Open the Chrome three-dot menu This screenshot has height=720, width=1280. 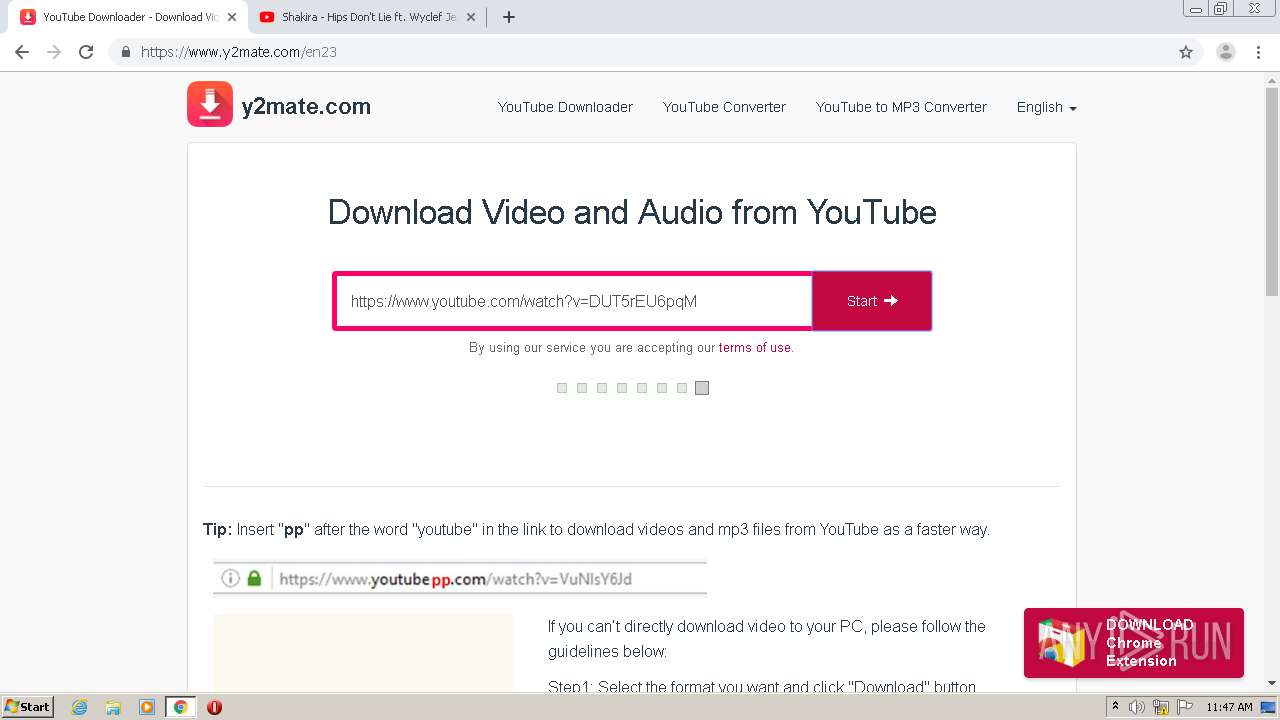(x=1259, y=52)
